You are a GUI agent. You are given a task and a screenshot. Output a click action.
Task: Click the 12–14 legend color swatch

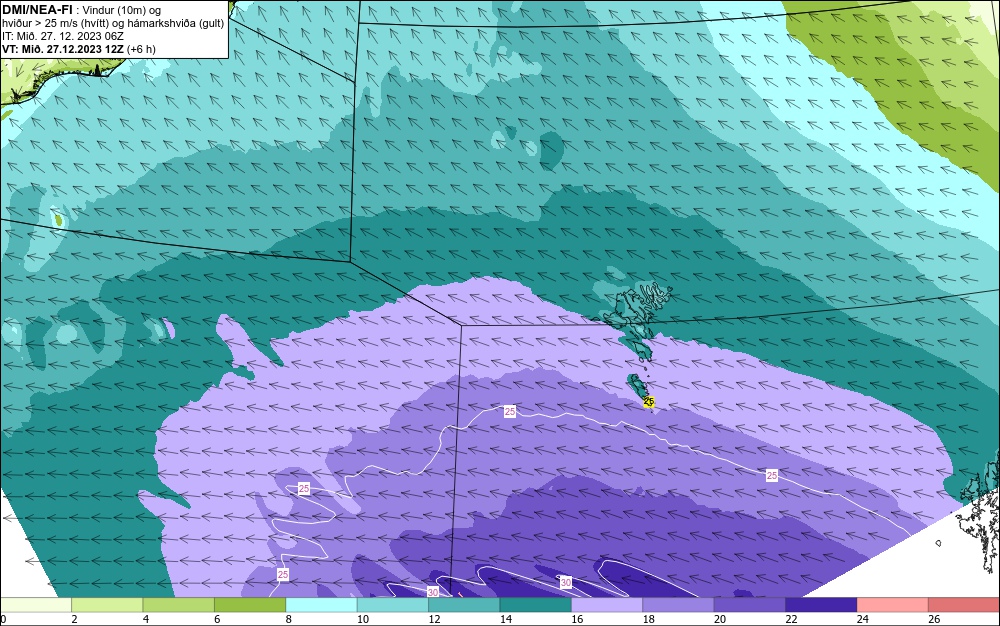pyautogui.click(x=464, y=605)
